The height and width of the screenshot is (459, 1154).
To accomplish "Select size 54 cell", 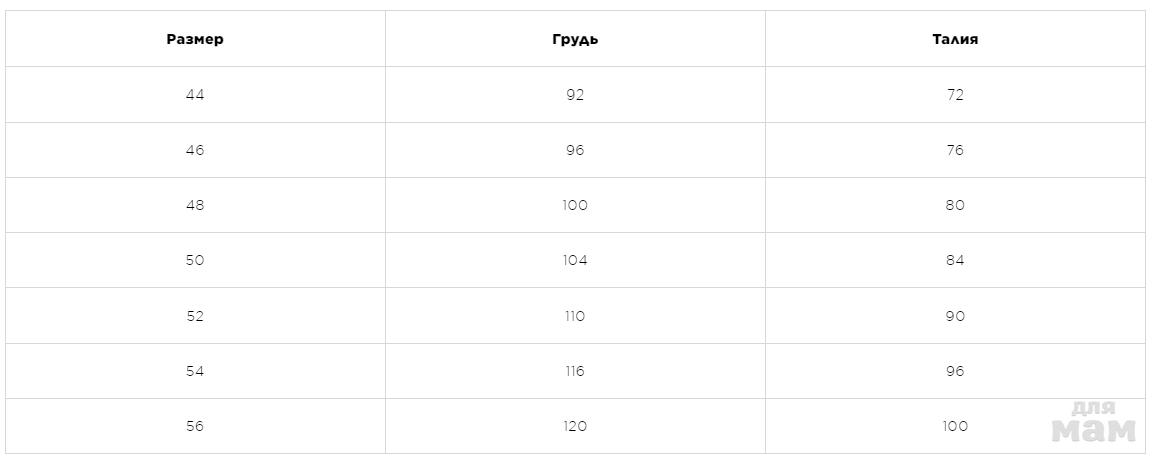I will point(195,371).
